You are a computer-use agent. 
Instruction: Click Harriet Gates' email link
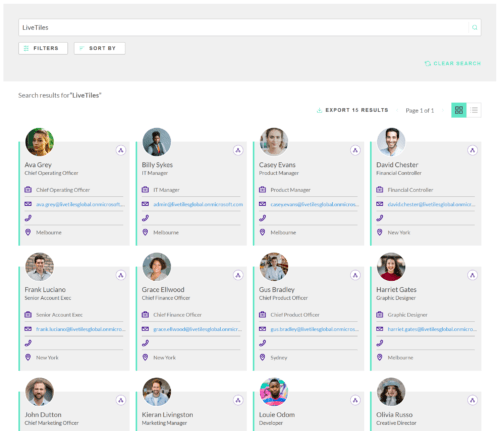coord(432,329)
